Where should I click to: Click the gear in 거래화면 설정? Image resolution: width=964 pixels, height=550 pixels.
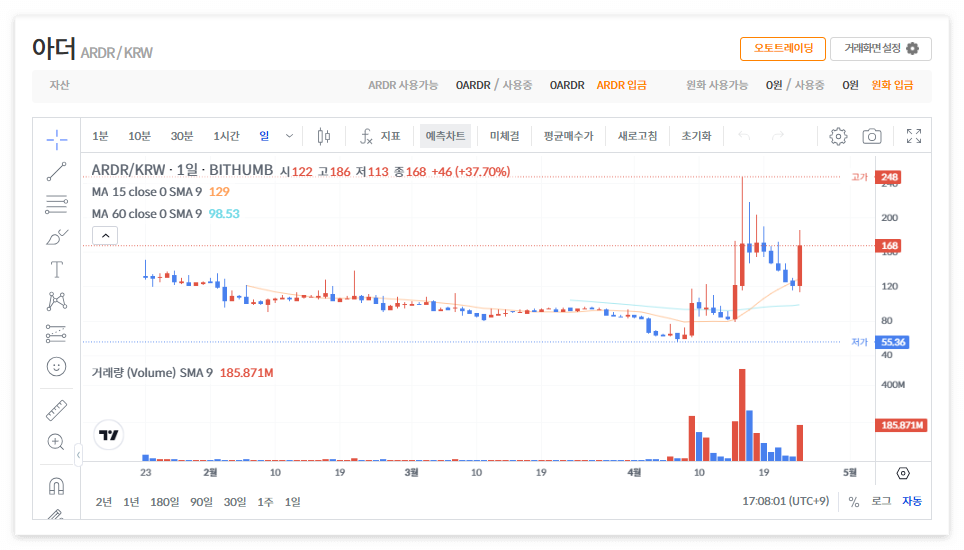pos(913,49)
